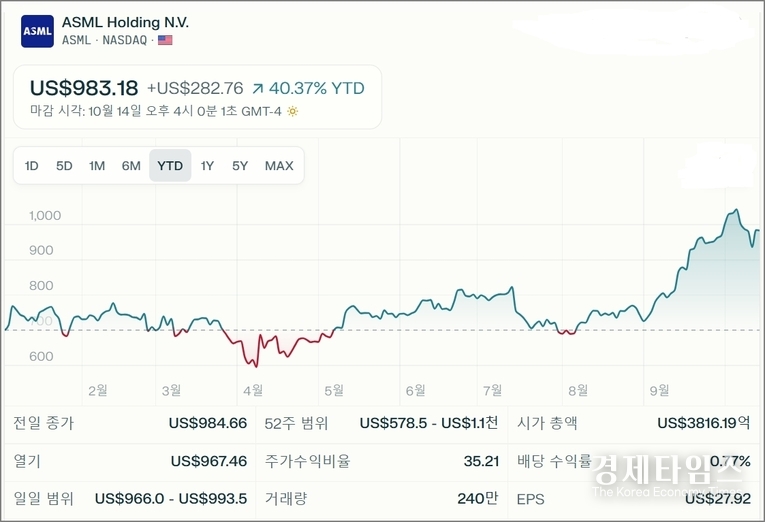Image resolution: width=765 pixels, height=522 pixels.
Task: Show the 1M chart period
Action: [97, 166]
